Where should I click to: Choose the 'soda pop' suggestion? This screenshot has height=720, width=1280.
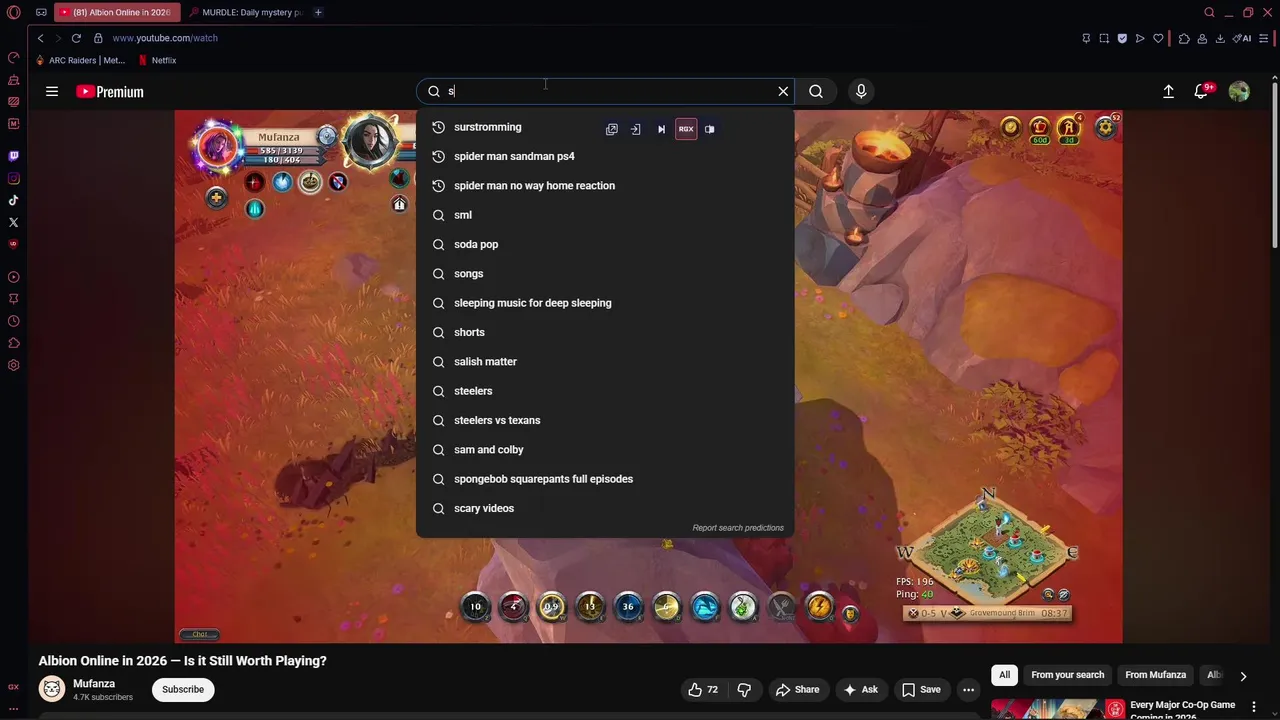click(605, 244)
